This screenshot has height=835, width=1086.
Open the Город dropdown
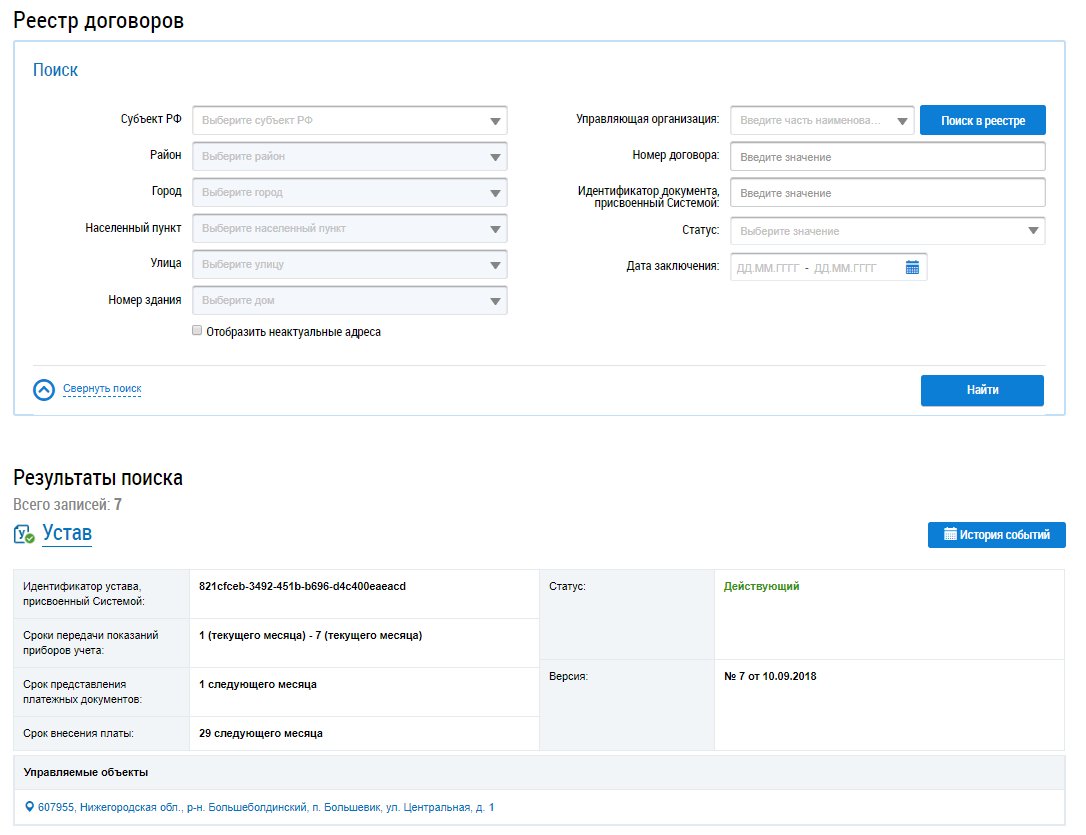[349, 193]
